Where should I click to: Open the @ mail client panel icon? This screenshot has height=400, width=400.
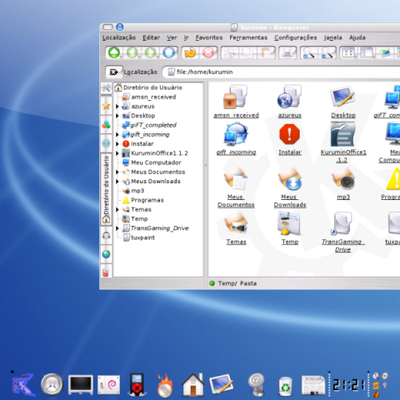pos(256,384)
